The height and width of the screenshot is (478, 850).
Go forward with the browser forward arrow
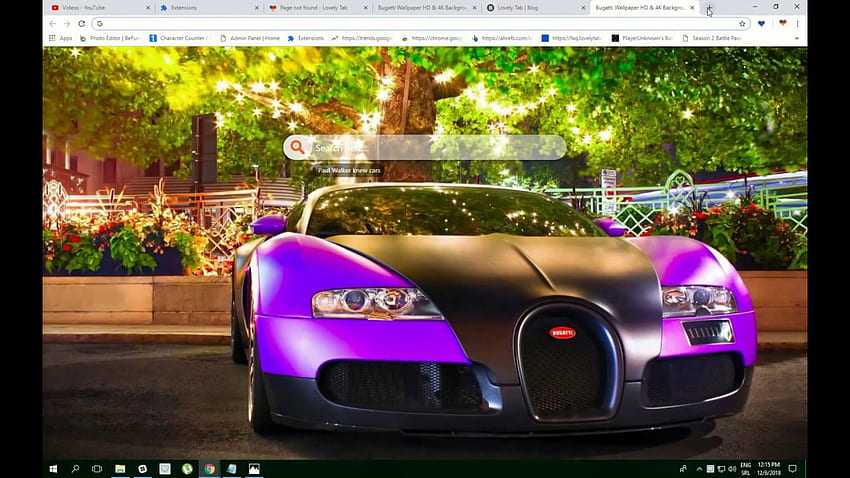[67, 24]
